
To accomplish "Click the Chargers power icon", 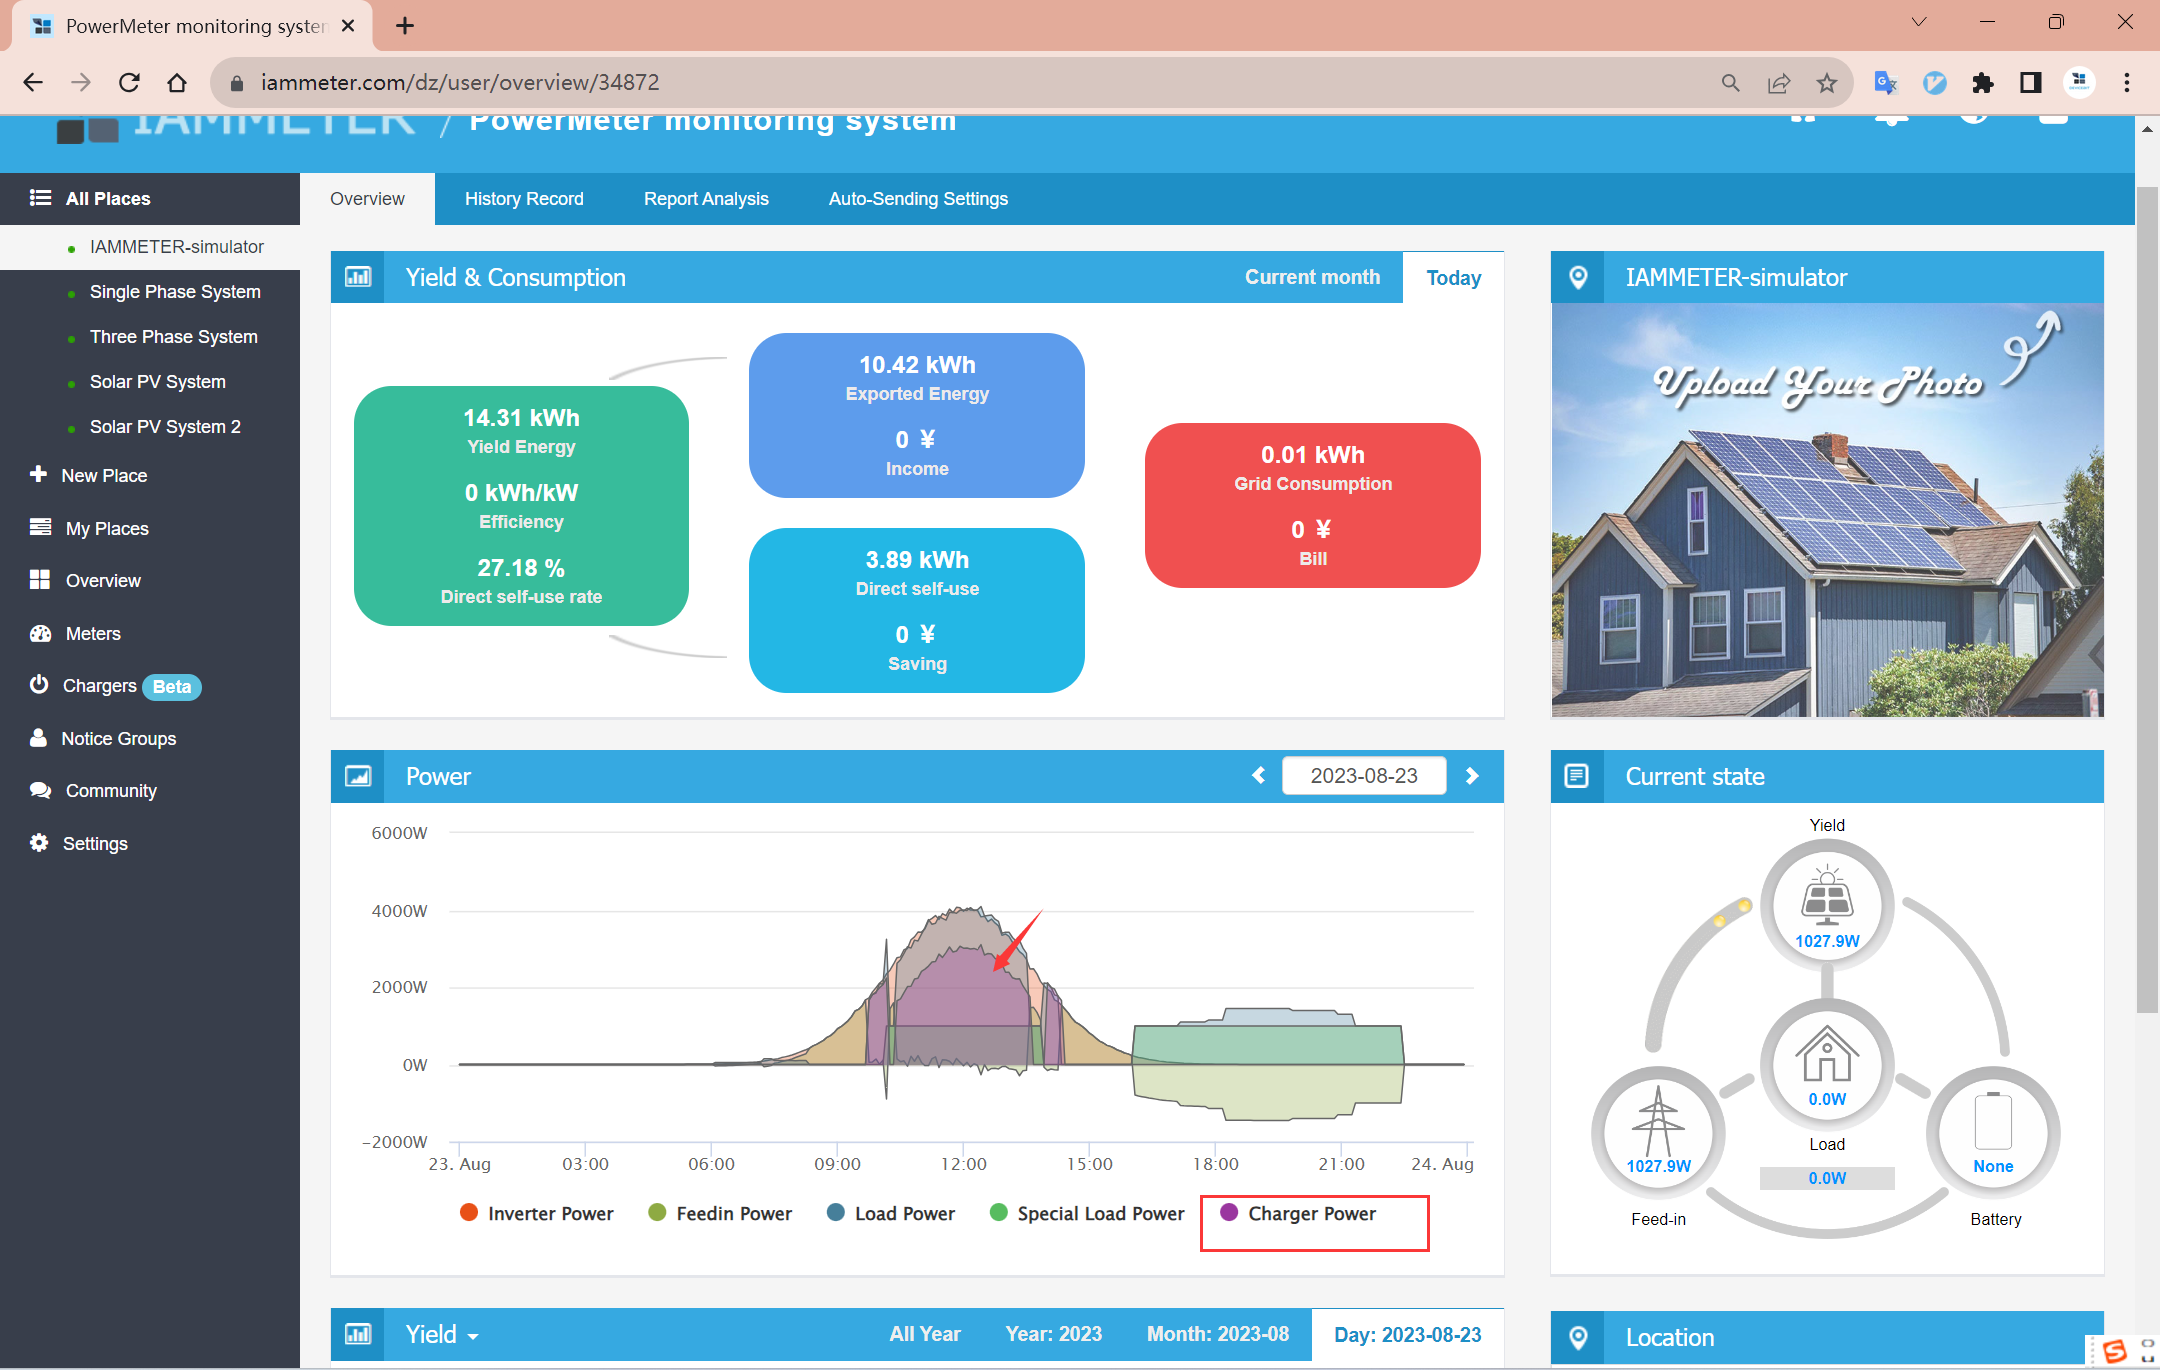I will [x=39, y=685].
